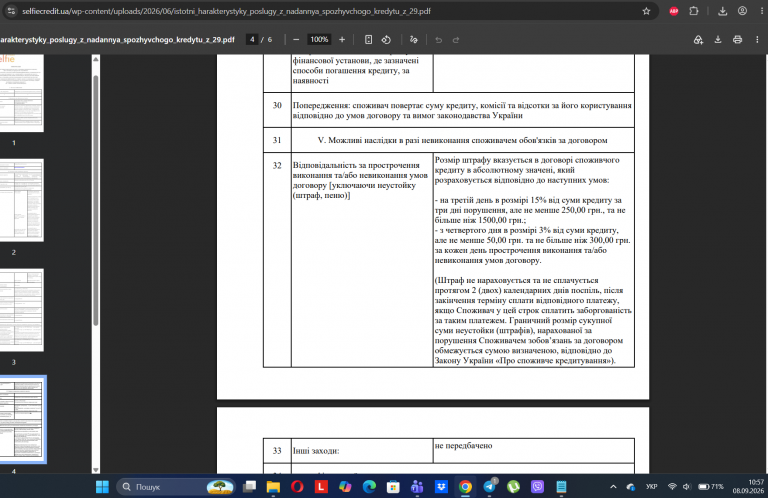The height and width of the screenshot is (498, 768).
Task: Open Microsoft Edge from the taskbar
Action: click(369, 487)
